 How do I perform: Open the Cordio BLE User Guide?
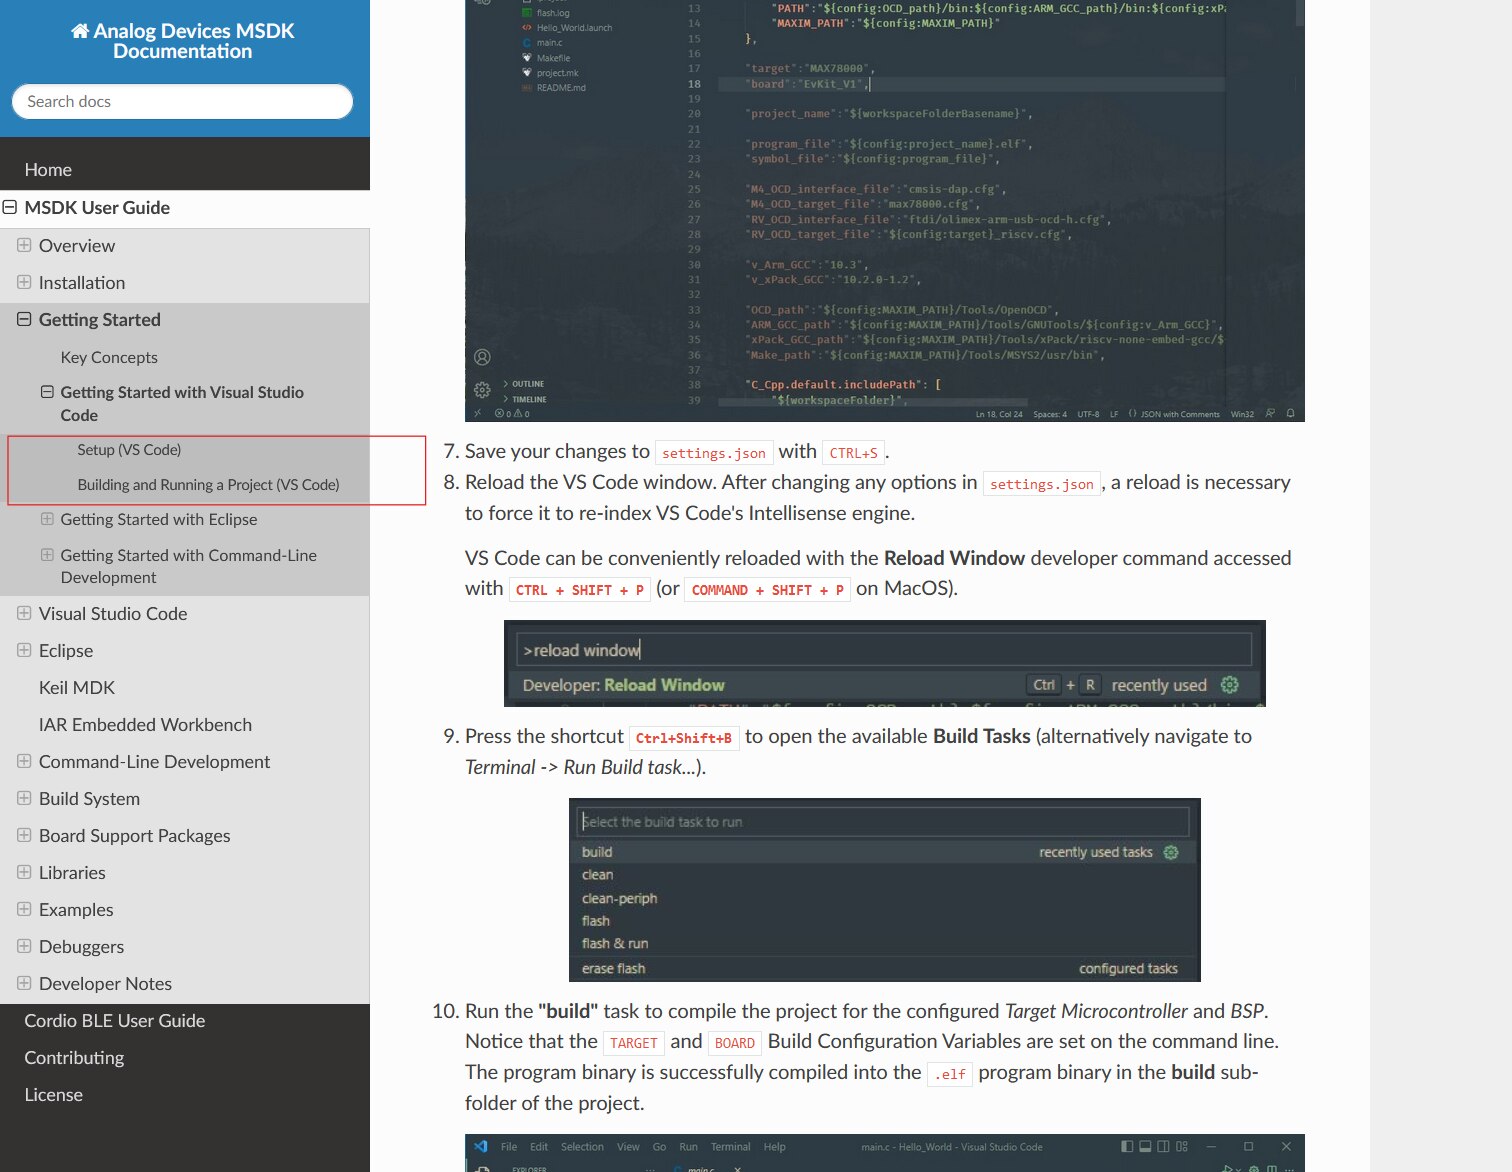(x=115, y=1021)
